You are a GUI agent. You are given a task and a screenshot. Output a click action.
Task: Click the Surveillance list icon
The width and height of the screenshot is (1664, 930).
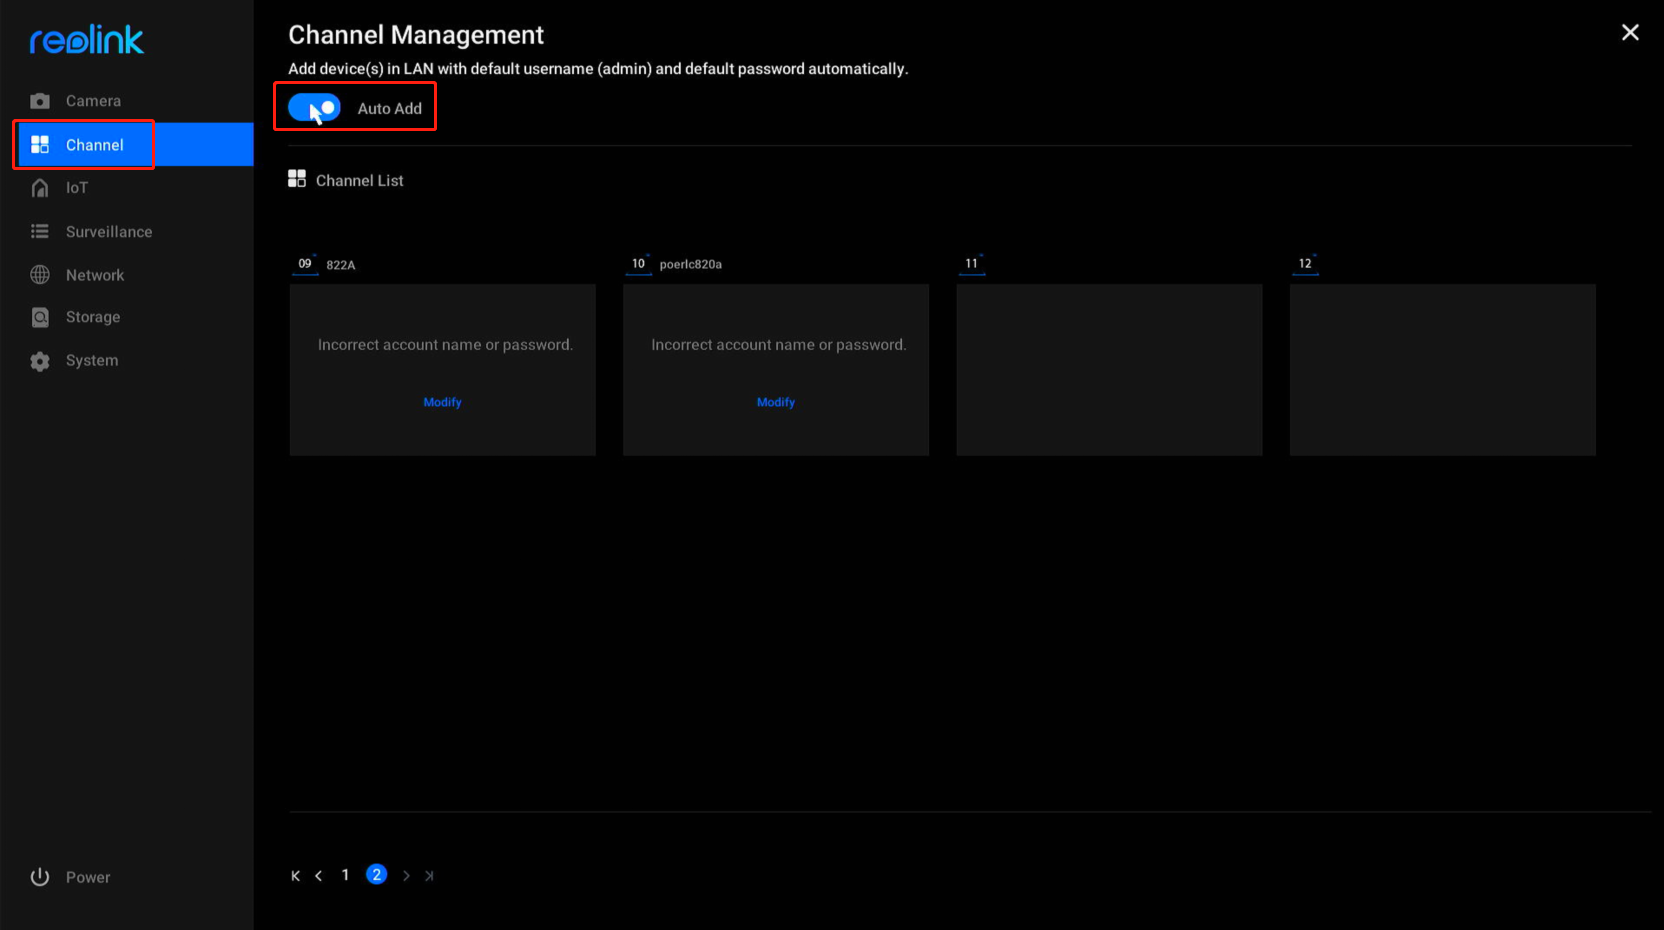(40, 232)
